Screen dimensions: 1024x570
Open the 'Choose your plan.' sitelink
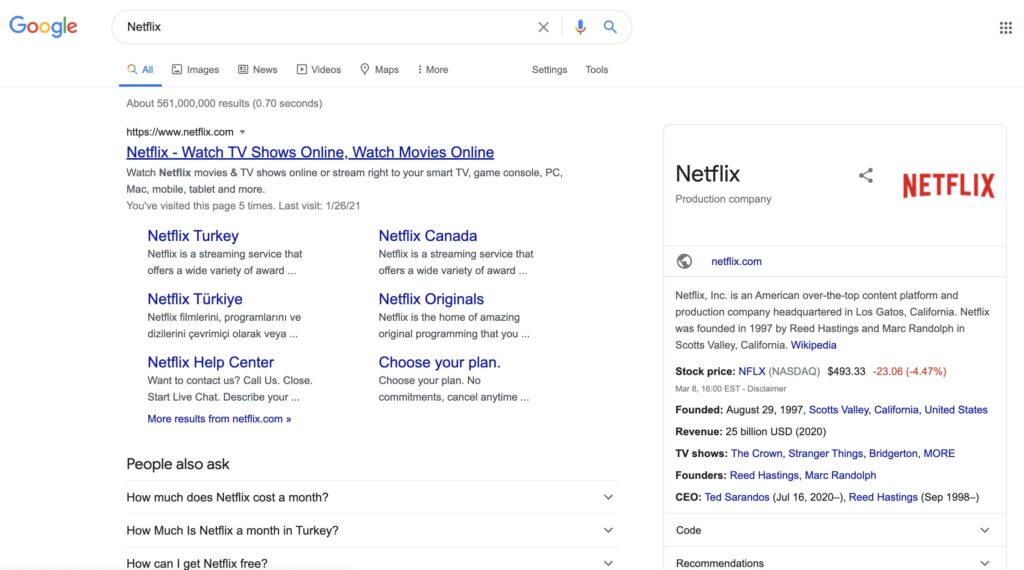tap(440, 362)
